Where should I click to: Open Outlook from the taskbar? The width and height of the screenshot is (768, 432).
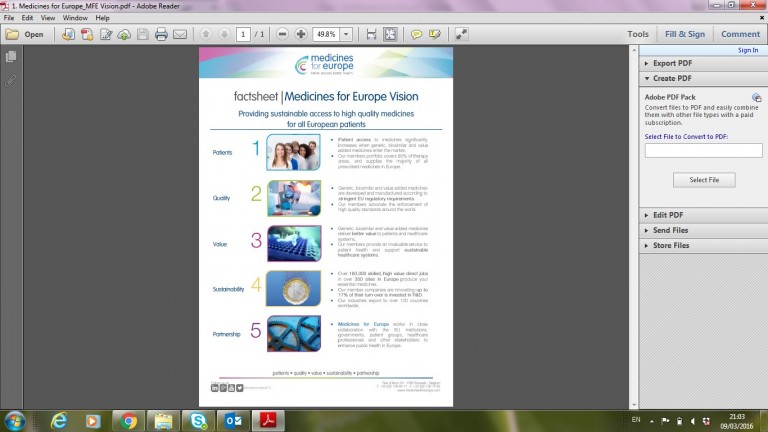233,421
